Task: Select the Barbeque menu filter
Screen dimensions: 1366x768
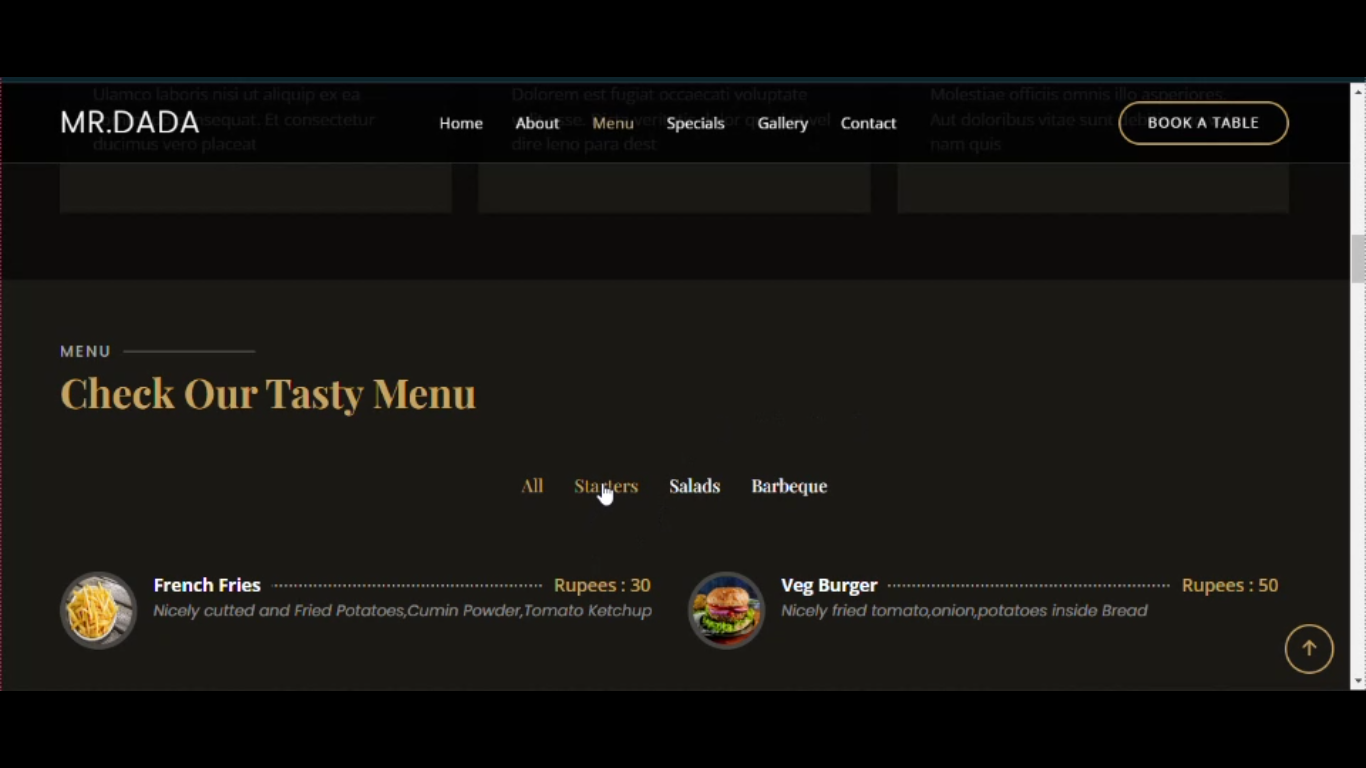Action: 789,486
